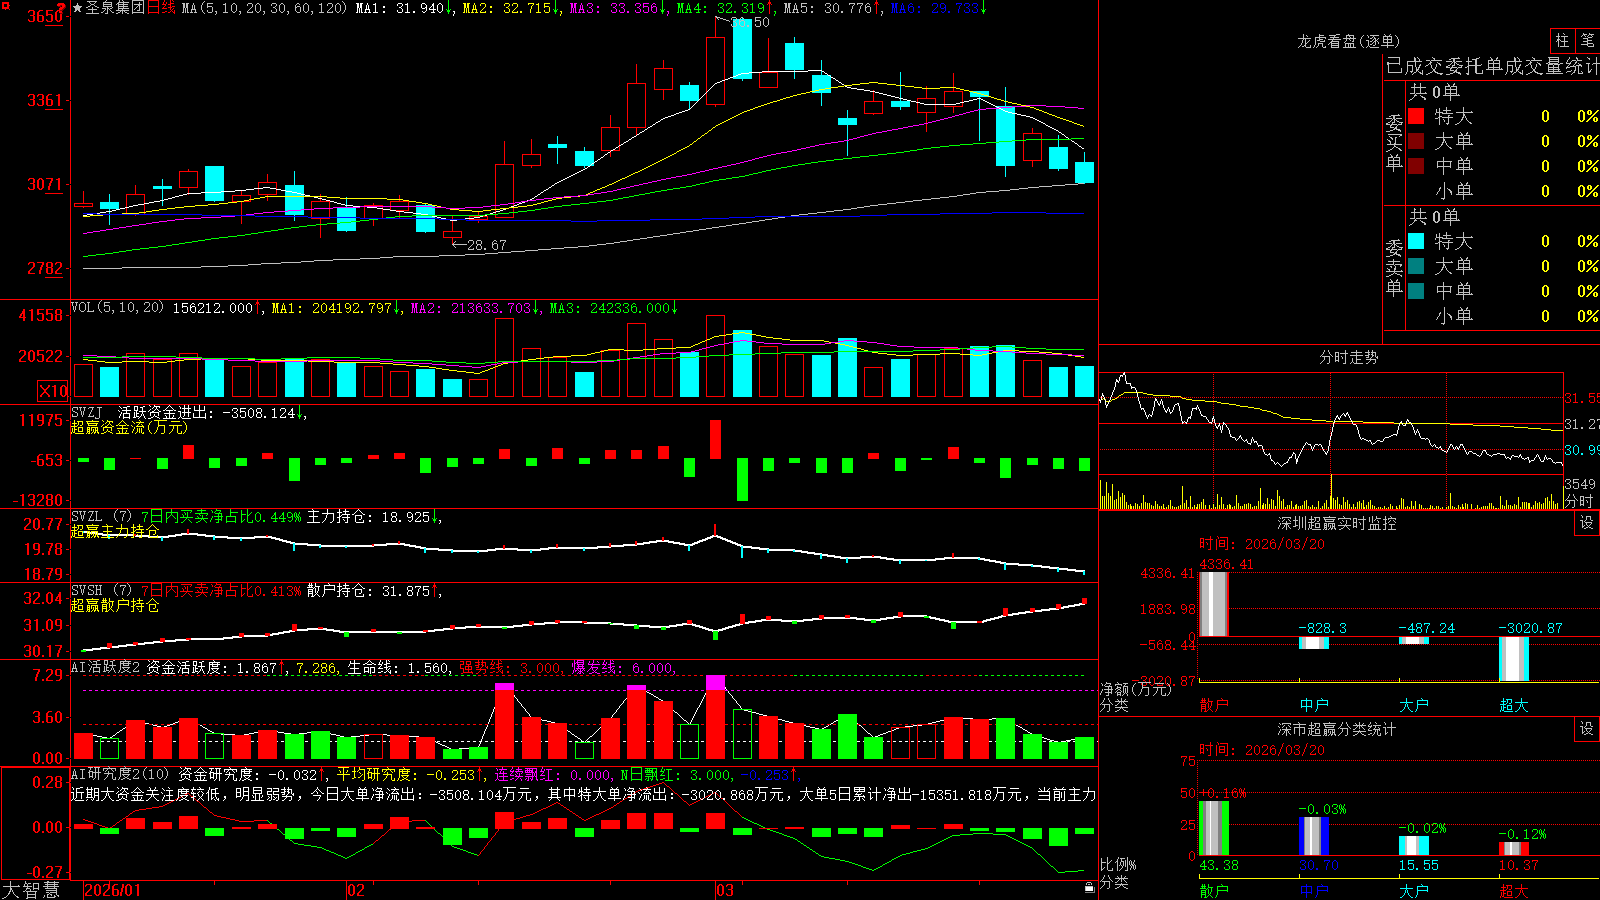Select the SVSH (7) indicator name
The width and height of the screenshot is (1600, 900).
101,591
